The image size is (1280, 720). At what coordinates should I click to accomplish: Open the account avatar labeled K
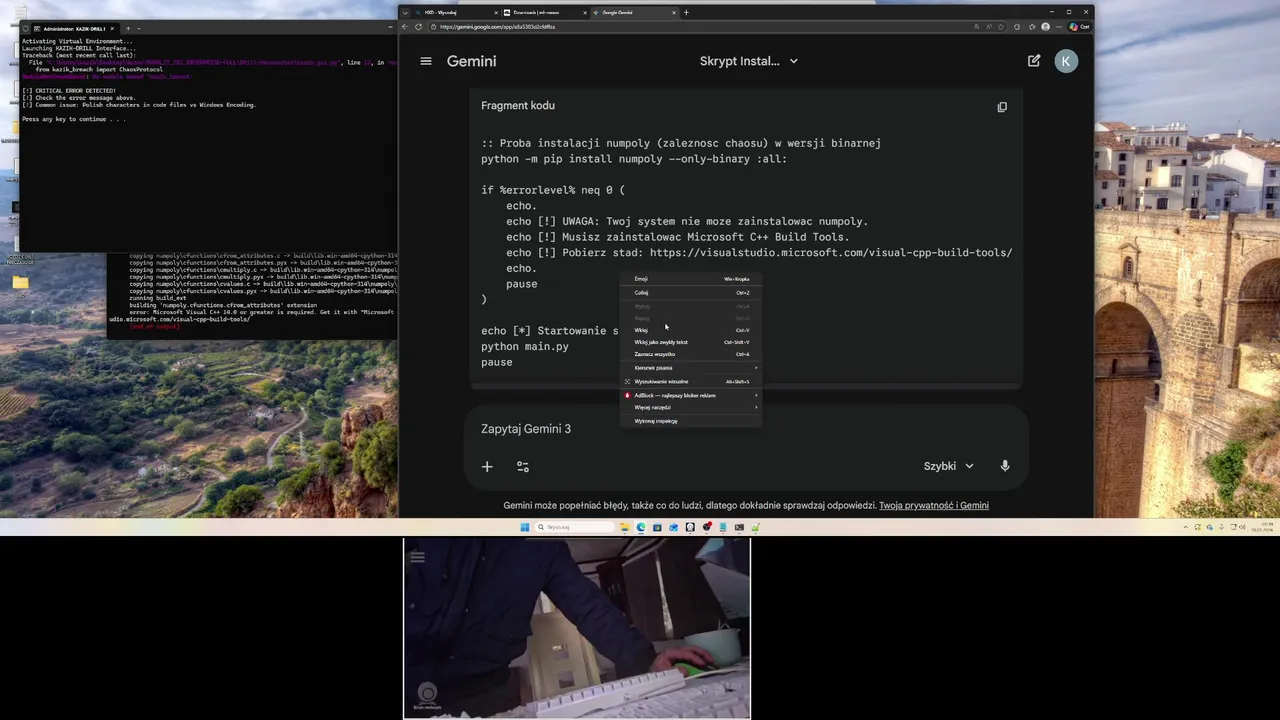(1066, 61)
